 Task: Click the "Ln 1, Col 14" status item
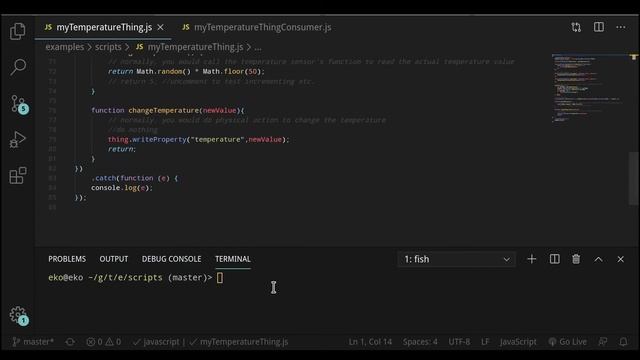(x=370, y=342)
